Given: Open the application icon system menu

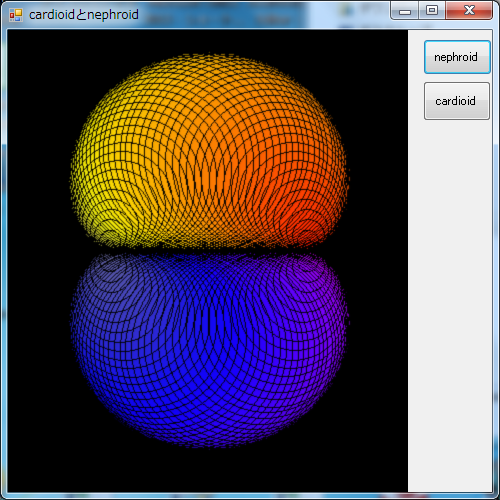Looking at the screenshot, I should pos(16,15).
